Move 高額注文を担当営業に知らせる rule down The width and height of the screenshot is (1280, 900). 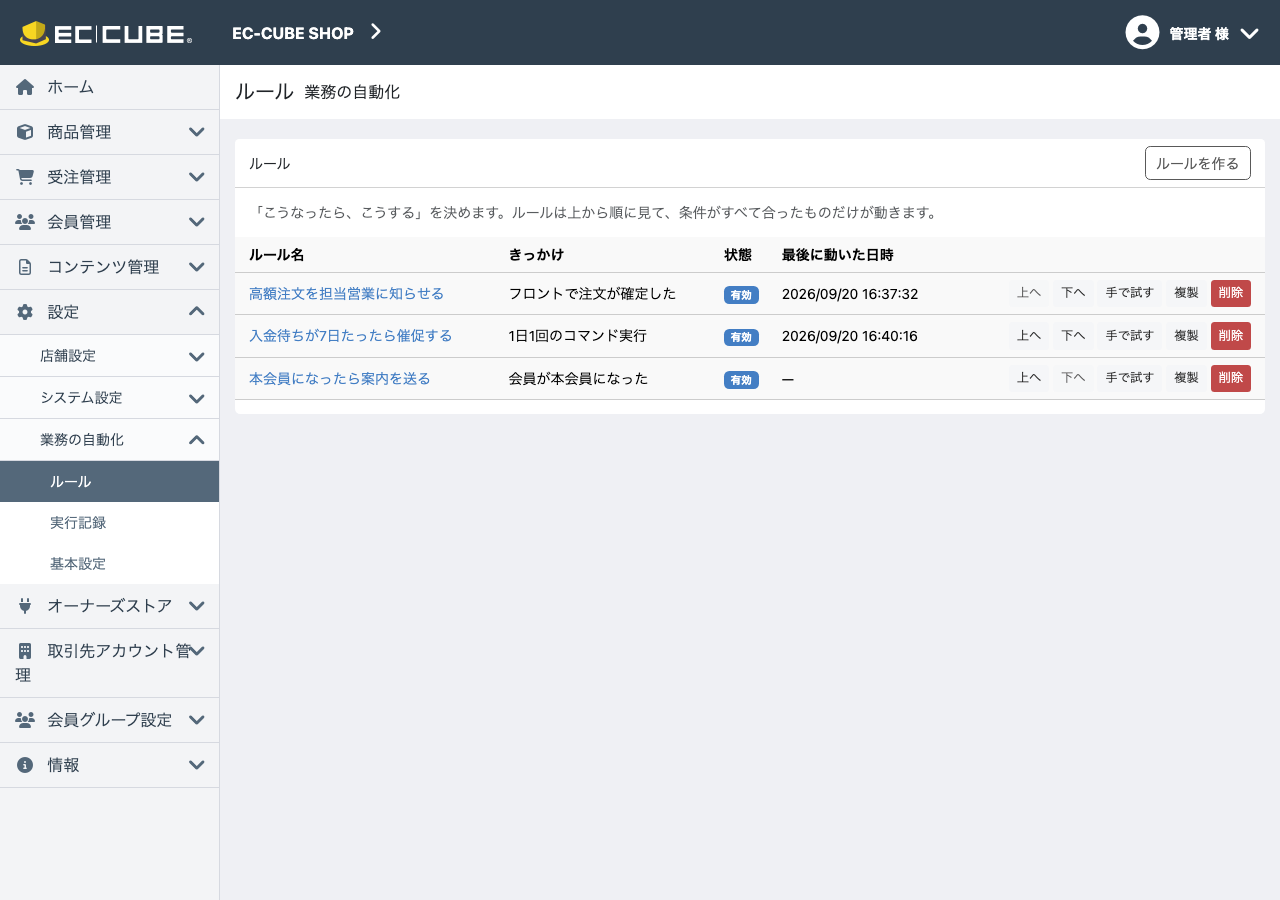tap(1073, 293)
